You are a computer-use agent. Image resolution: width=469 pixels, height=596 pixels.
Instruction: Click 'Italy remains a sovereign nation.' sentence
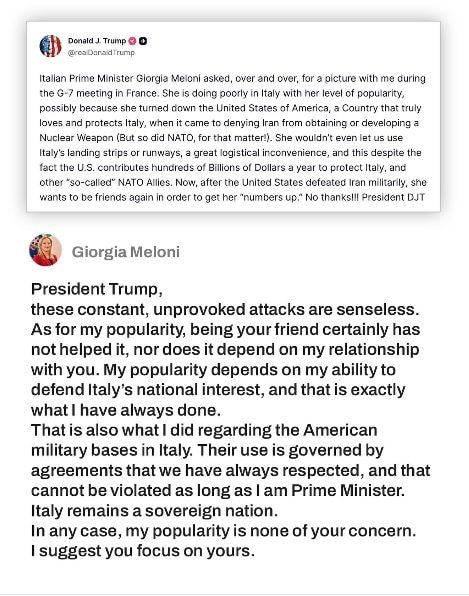coord(154,511)
